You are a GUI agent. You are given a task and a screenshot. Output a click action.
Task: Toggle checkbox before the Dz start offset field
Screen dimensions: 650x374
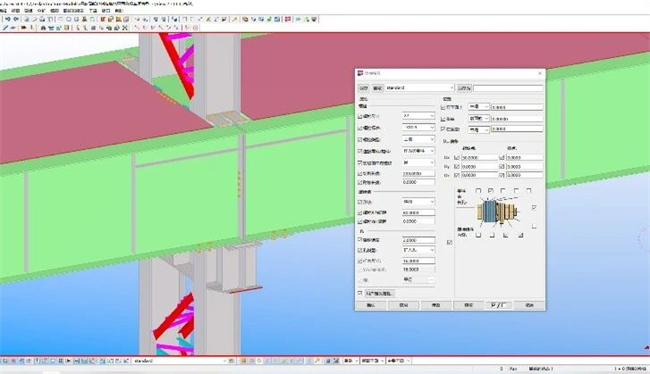457,175
